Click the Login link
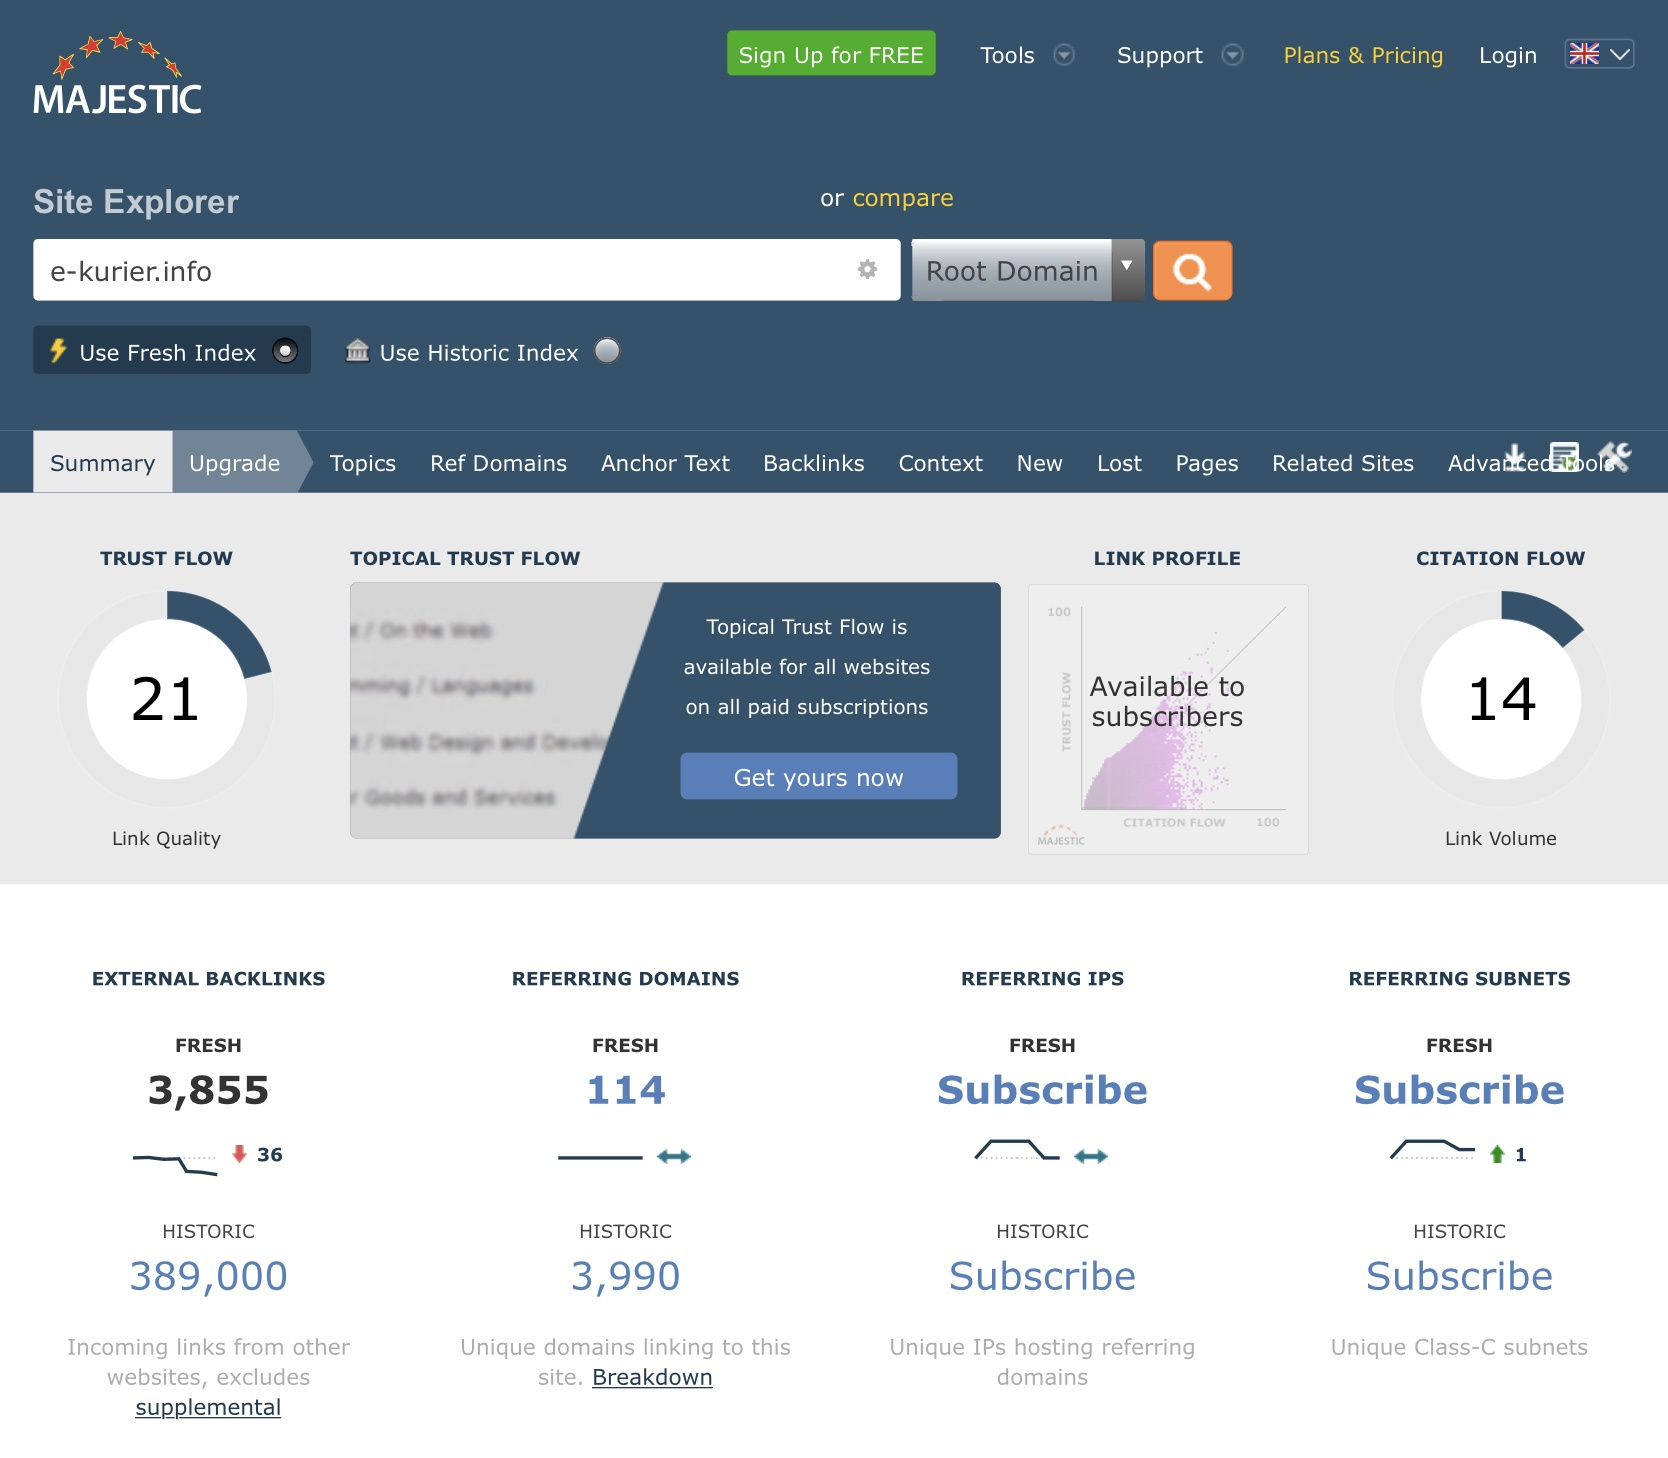1668x1458 pixels. 1508,55
